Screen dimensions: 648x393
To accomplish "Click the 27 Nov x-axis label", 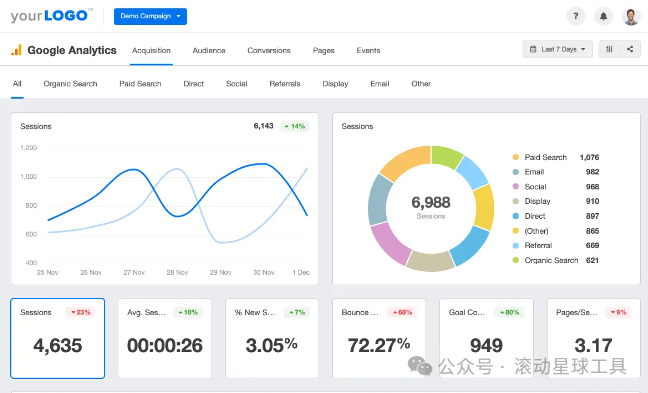I will [134, 273].
